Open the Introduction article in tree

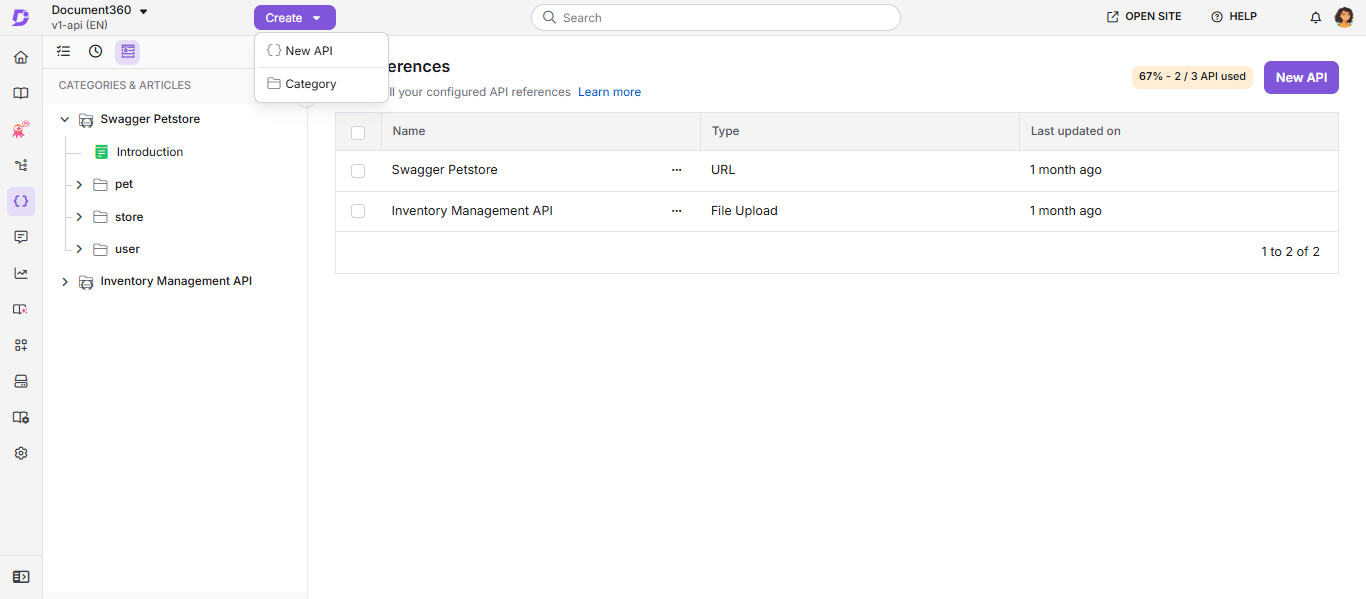pos(150,152)
